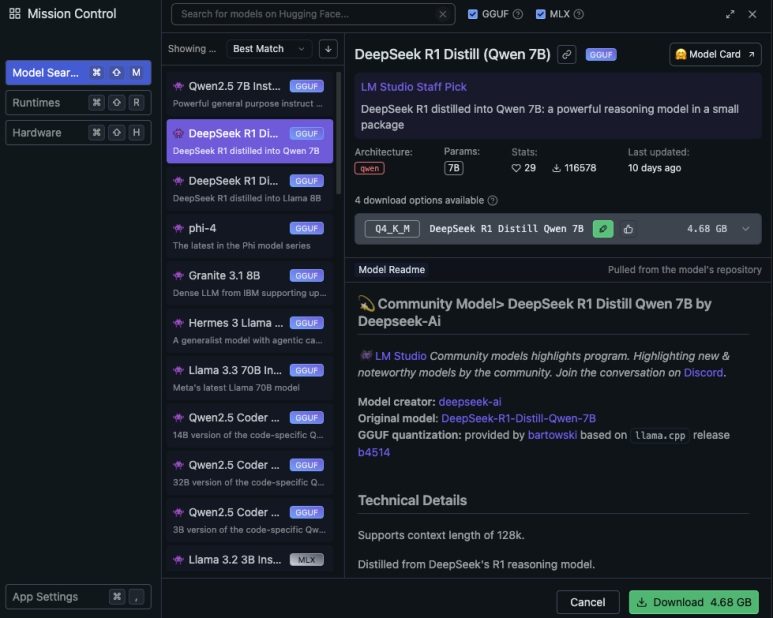This screenshot has width=773, height=618.
Task: Enable or disable the GGUF checkbox
Action: (473, 14)
